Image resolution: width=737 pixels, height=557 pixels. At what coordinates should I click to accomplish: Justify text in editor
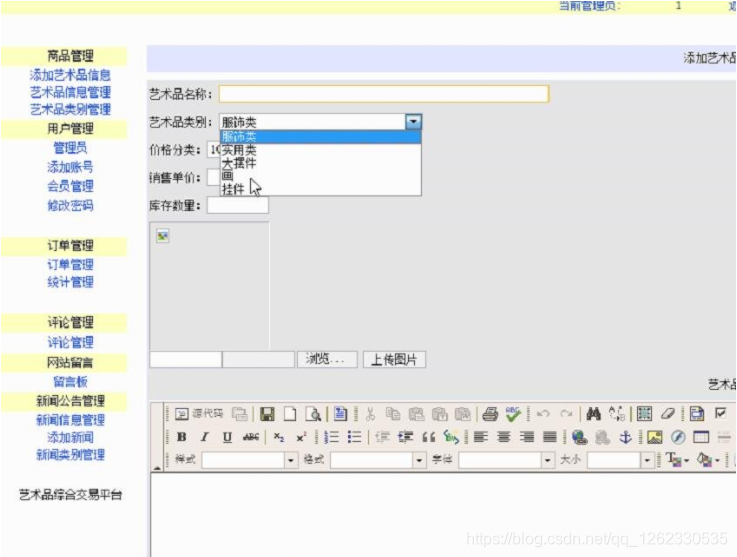(549, 437)
